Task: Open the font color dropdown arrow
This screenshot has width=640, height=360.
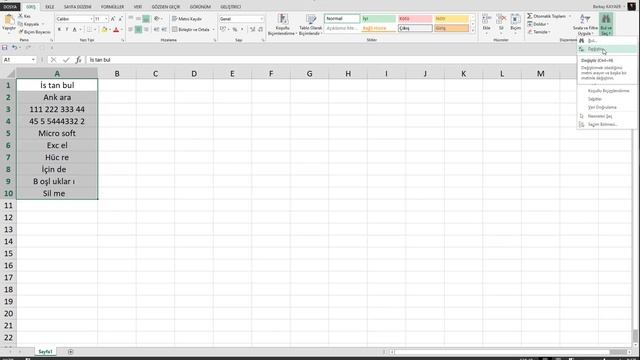Action: click(122, 29)
